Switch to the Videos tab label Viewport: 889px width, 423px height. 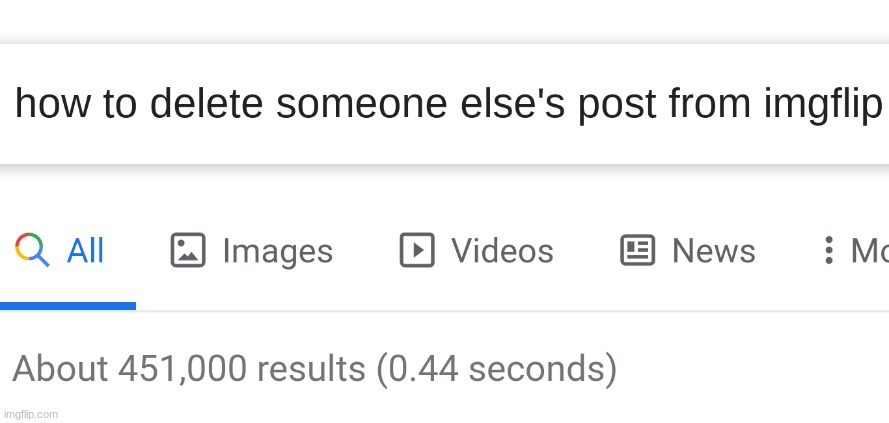click(502, 251)
